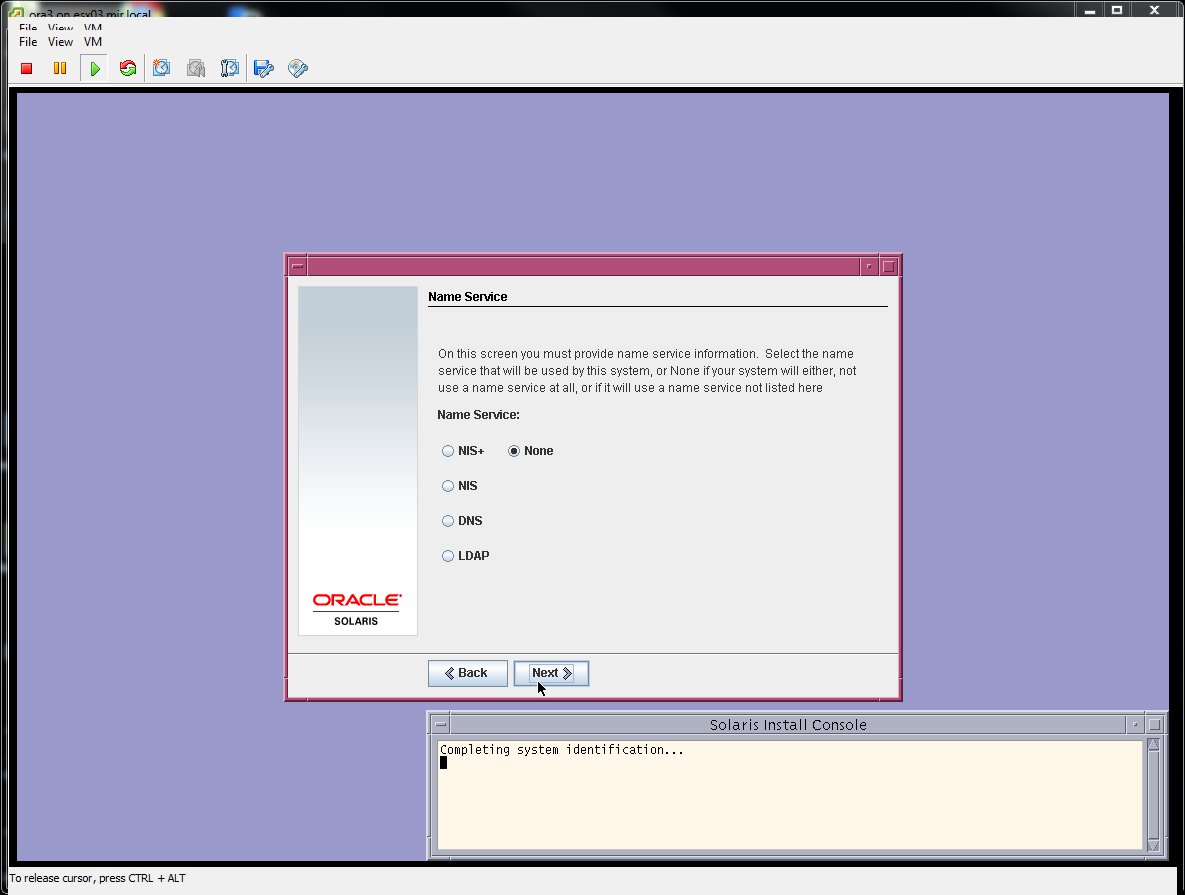
Task: Open Name Service dialog window menu button
Action: (297, 267)
